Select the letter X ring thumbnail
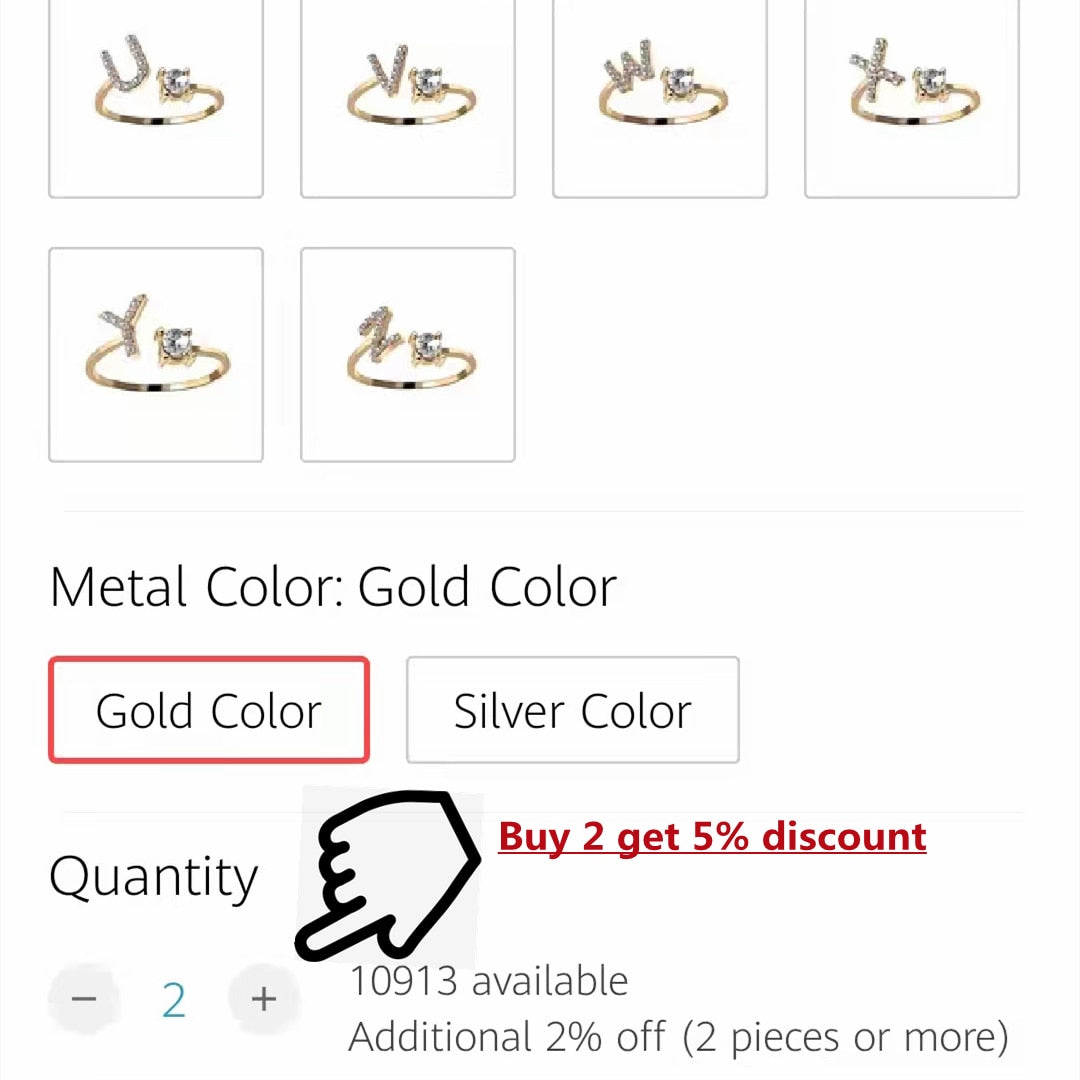The height and width of the screenshot is (1080, 1080). (x=911, y=95)
